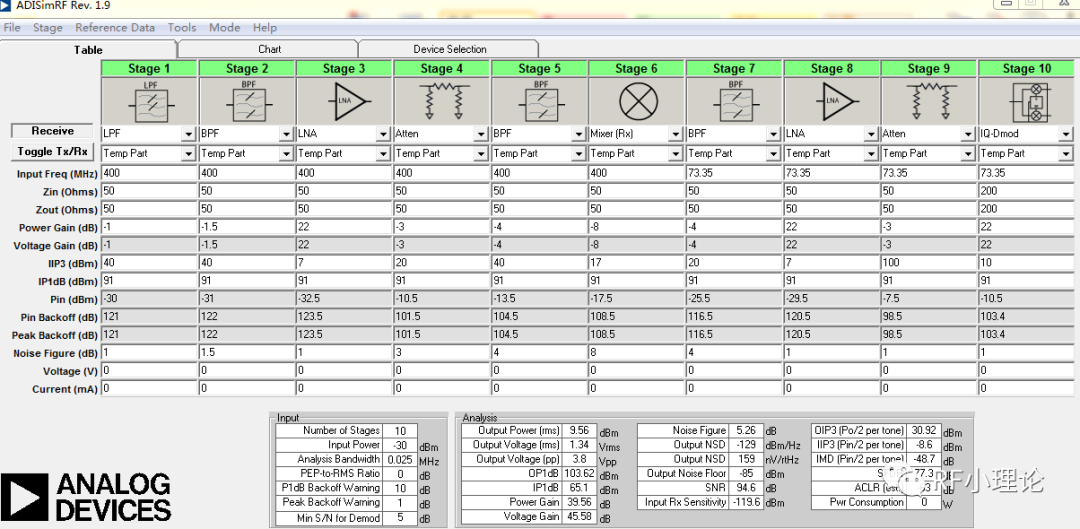Click the Voltage Gain result 45.58

579,517
